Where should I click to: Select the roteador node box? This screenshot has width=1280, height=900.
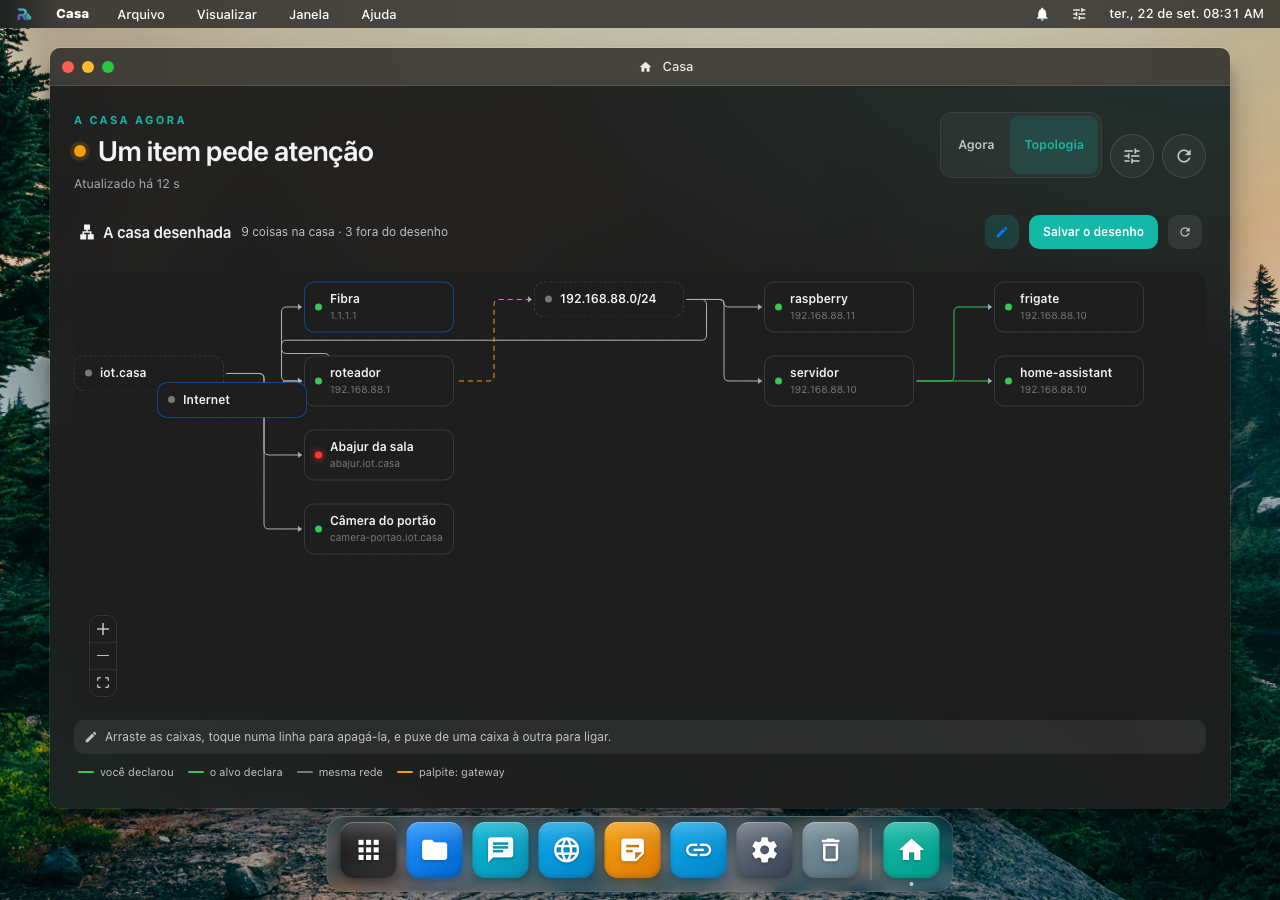pos(379,381)
